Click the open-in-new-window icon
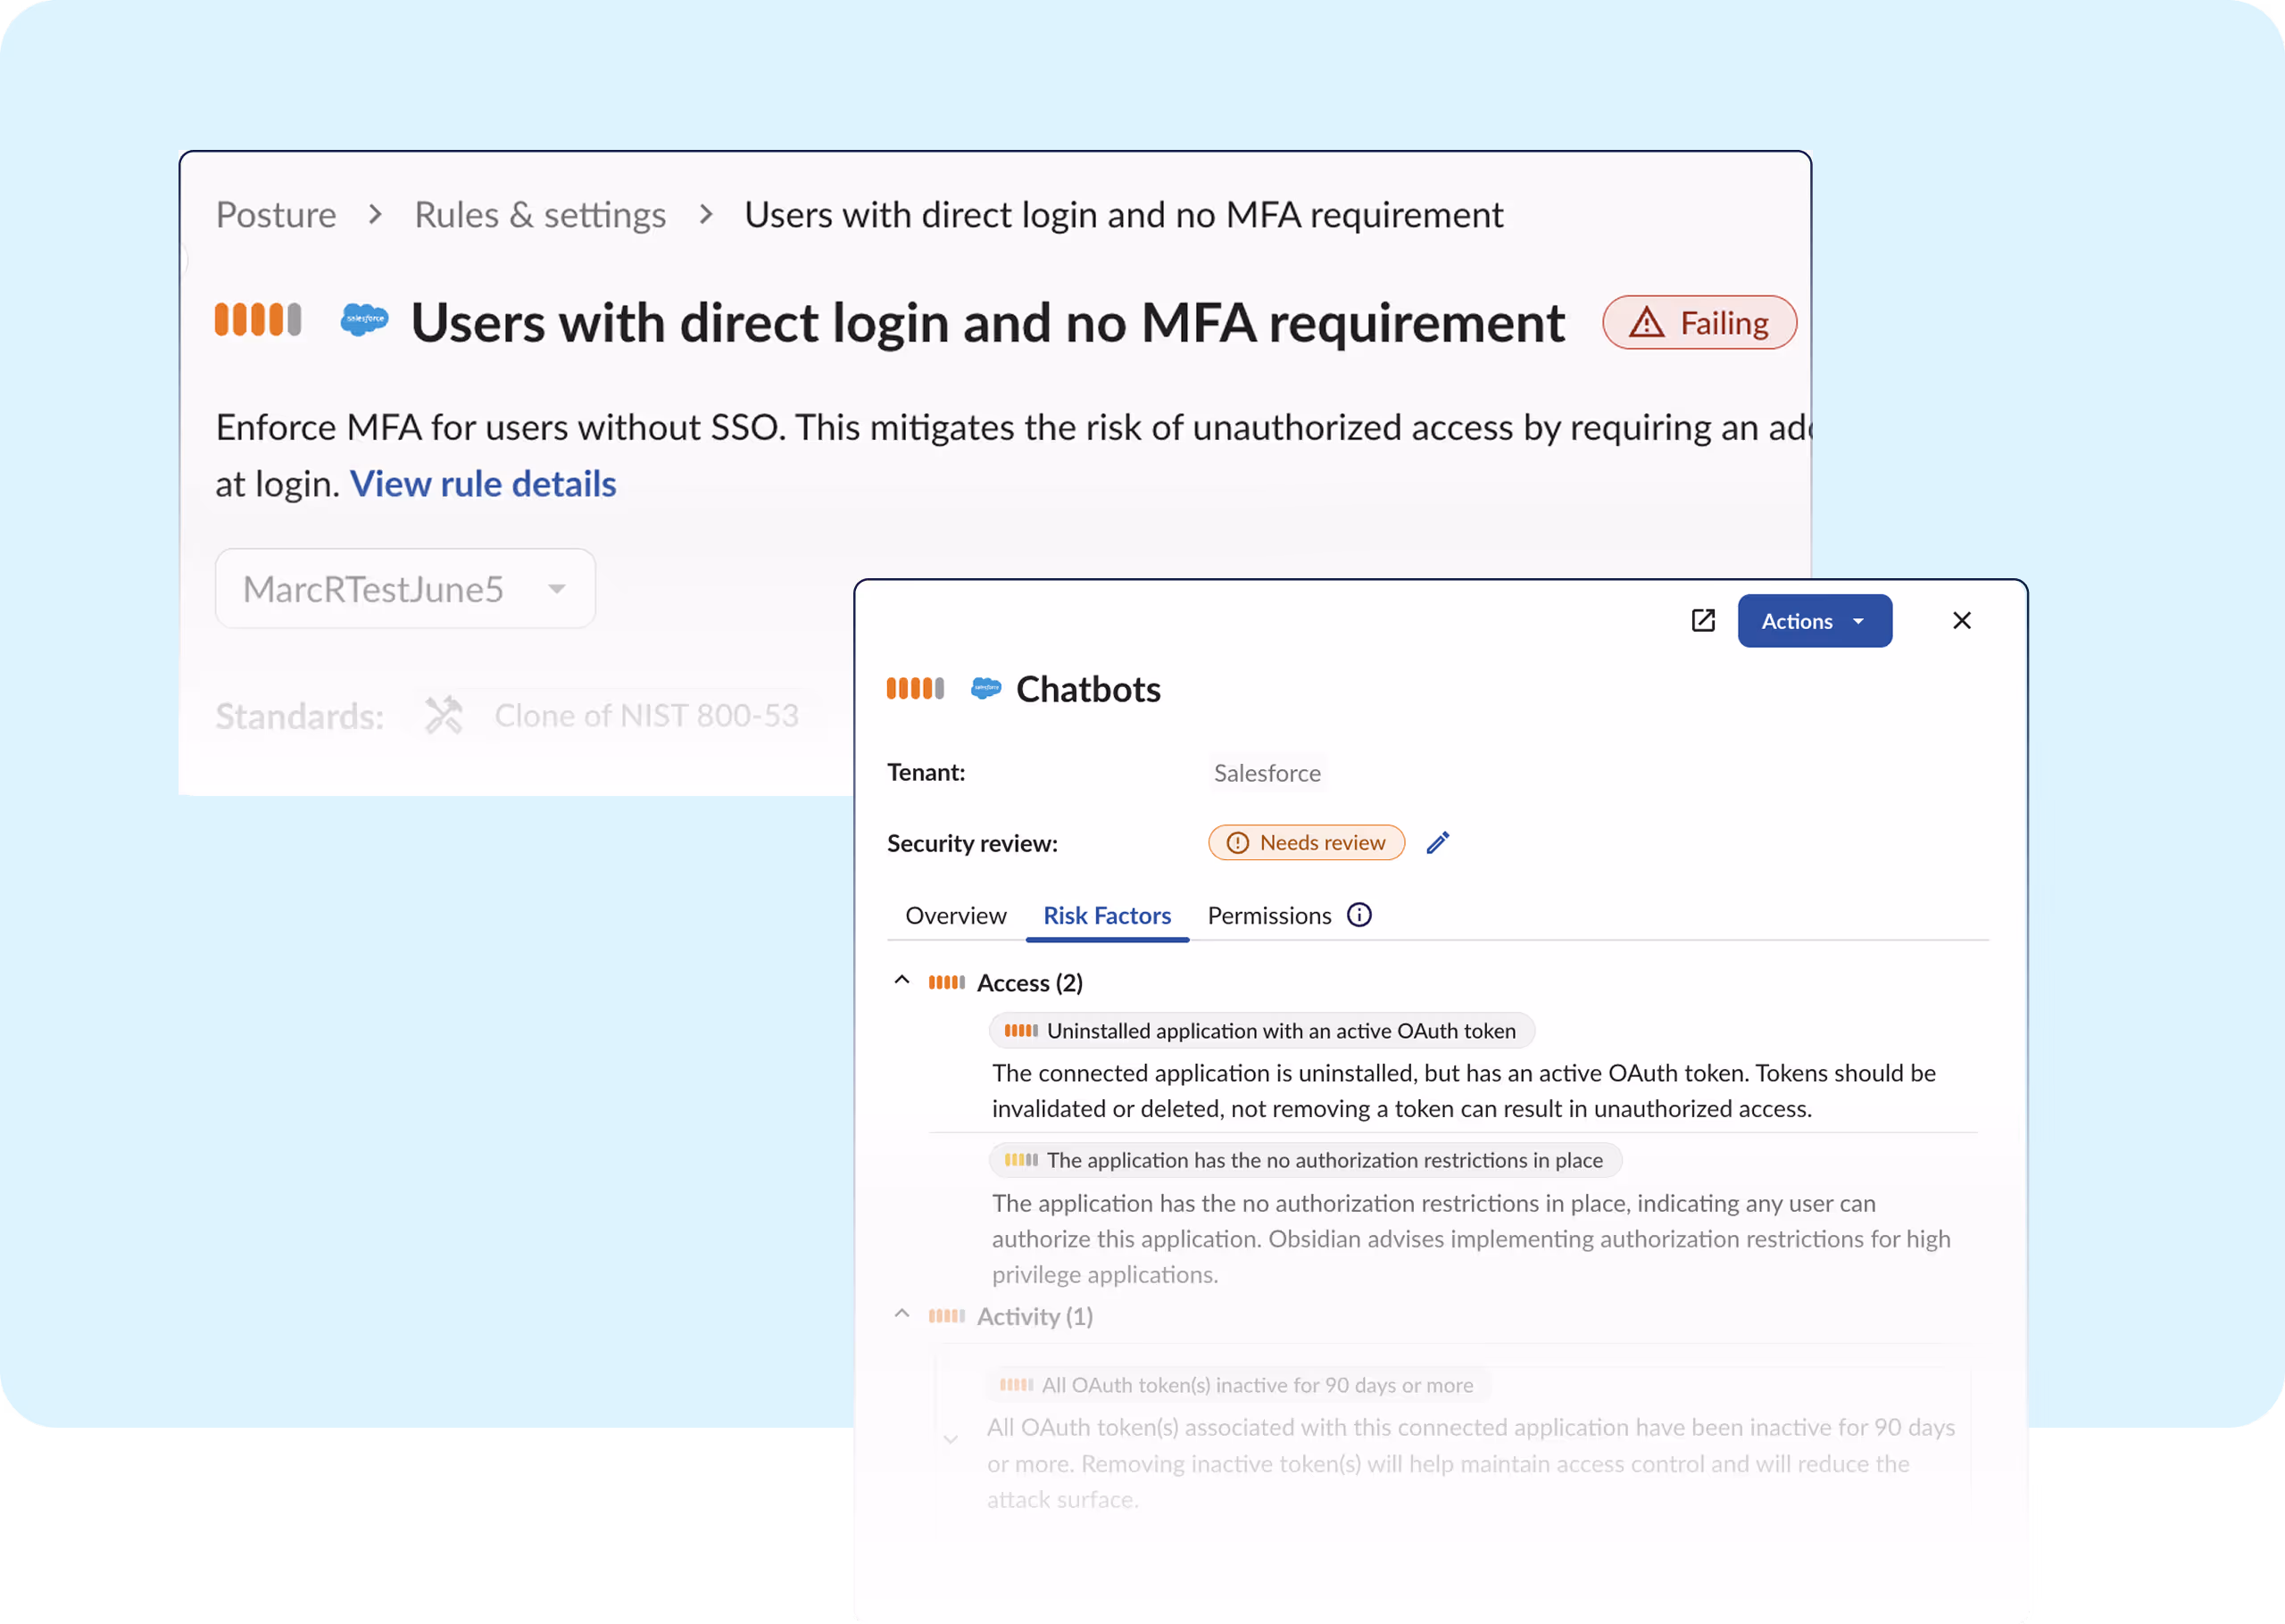The image size is (2285, 1624). (1702, 621)
